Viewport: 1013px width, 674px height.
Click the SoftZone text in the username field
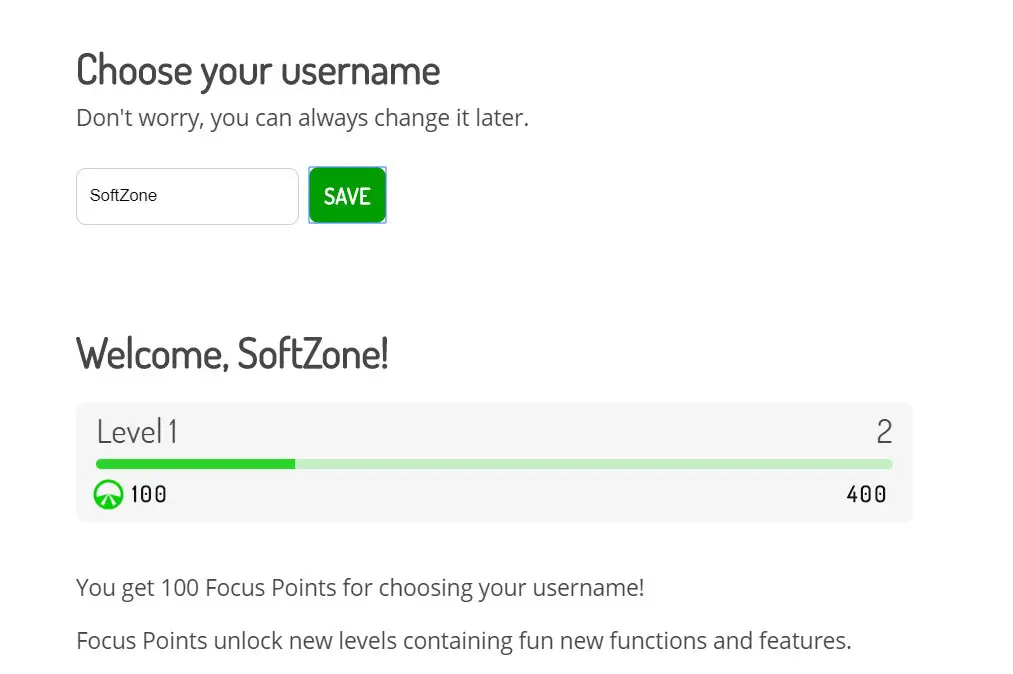pos(123,196)
